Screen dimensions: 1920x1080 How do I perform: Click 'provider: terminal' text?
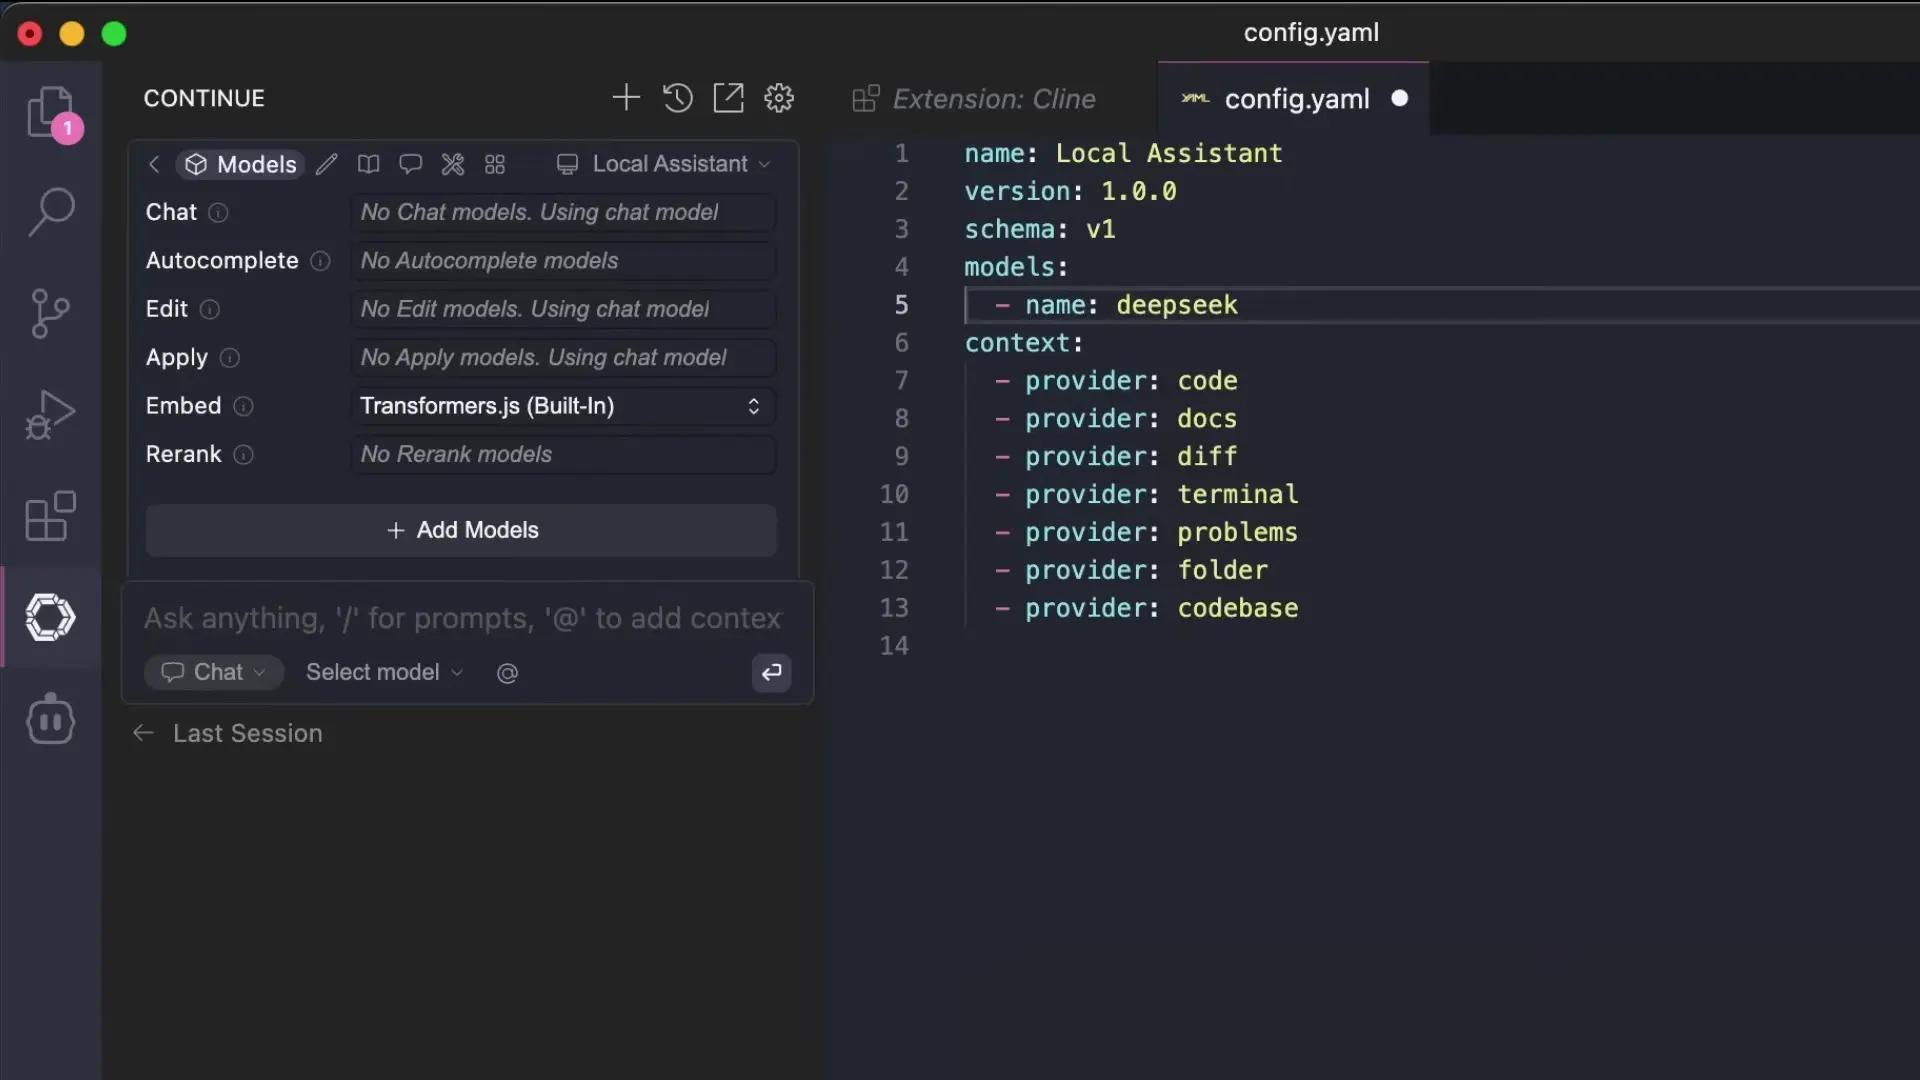(1161, 494)
